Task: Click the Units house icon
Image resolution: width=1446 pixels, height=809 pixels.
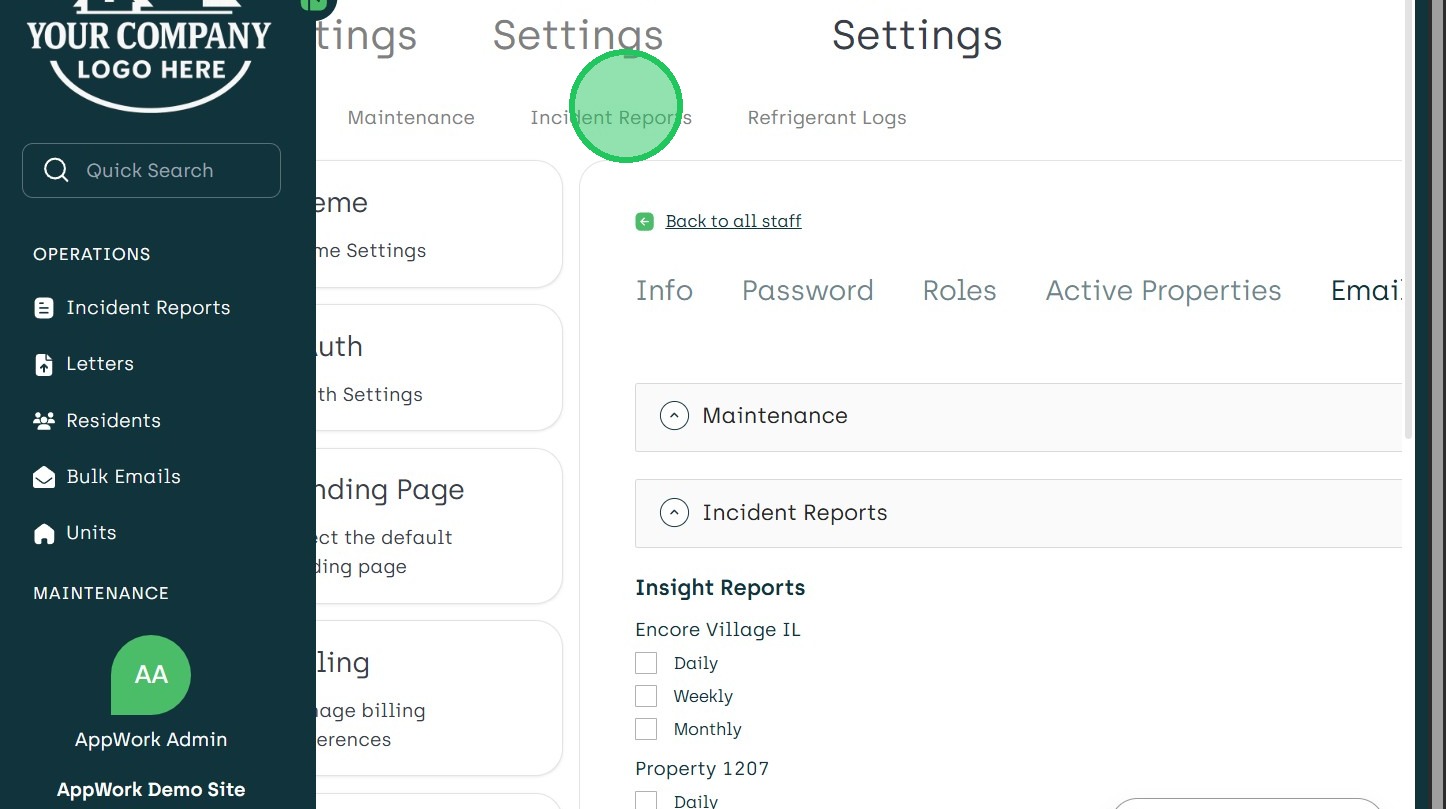Action: [x=44, y=534]
